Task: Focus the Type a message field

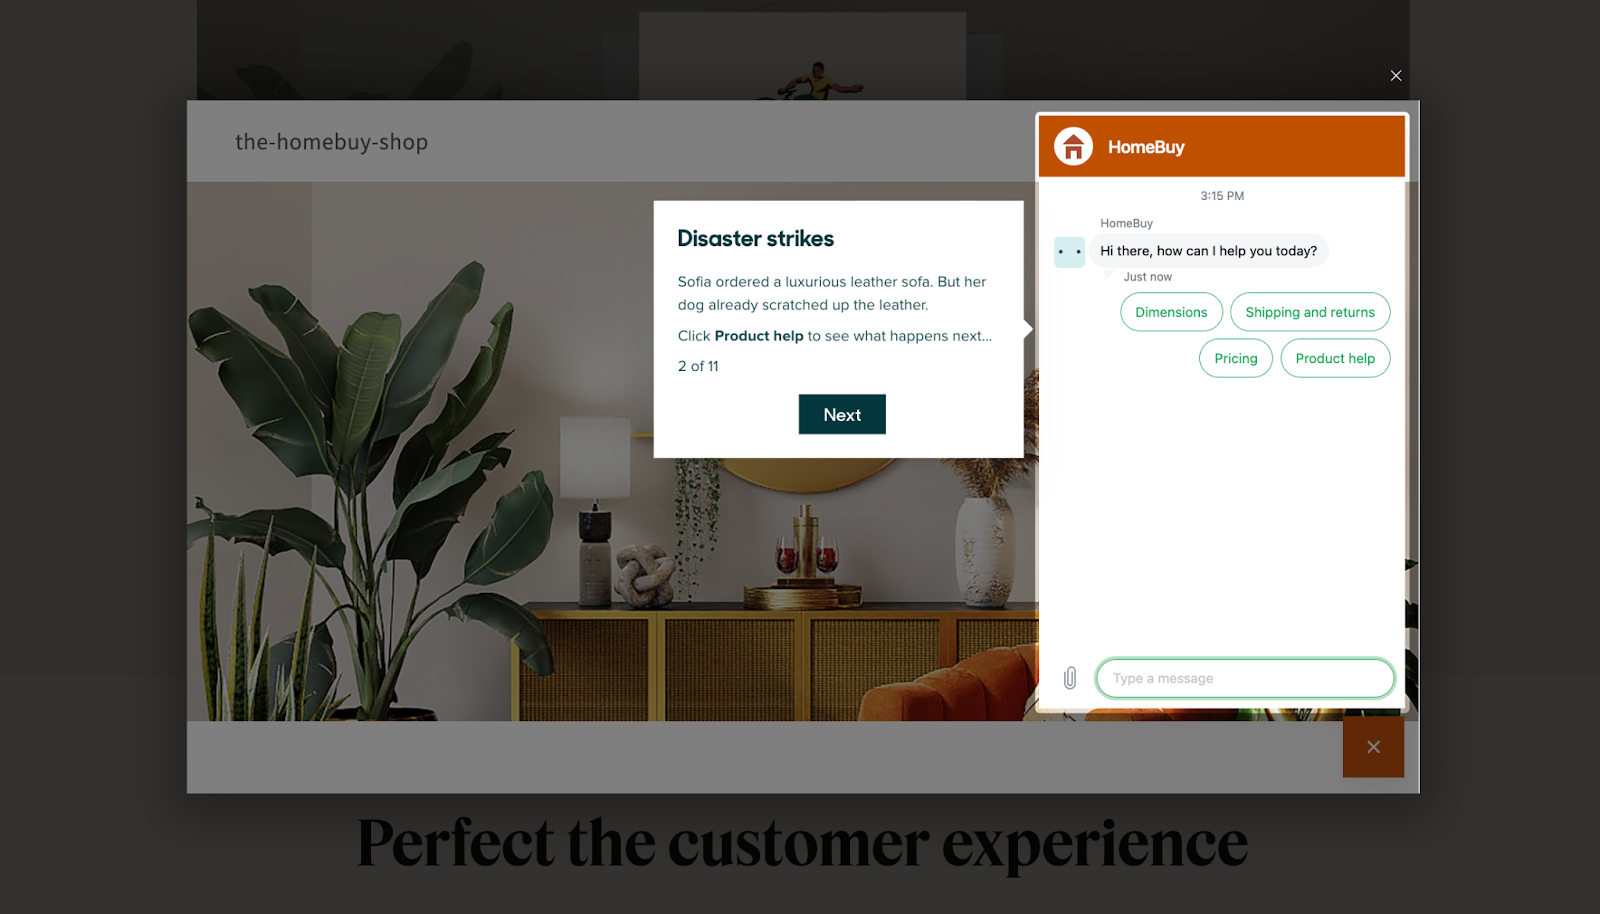Action: point(1245,678)
